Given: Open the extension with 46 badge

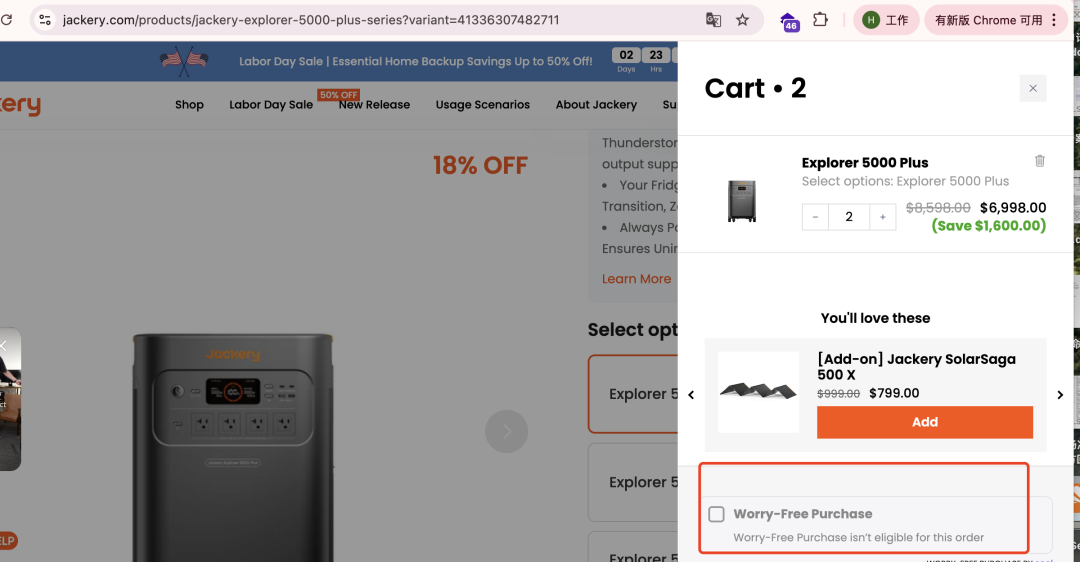Looking at the screenshot, I should (x=789, y=21).
